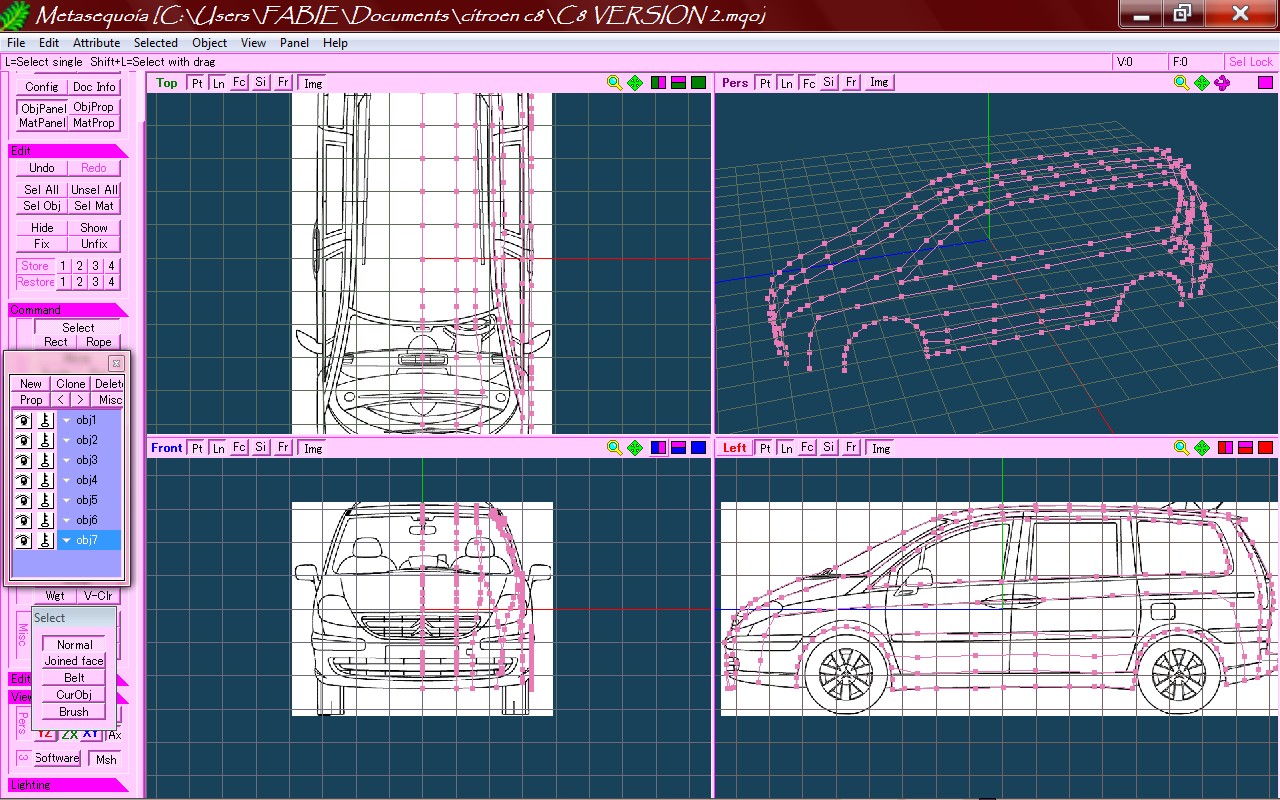Open the Attribute menu

tap(97, 43)
